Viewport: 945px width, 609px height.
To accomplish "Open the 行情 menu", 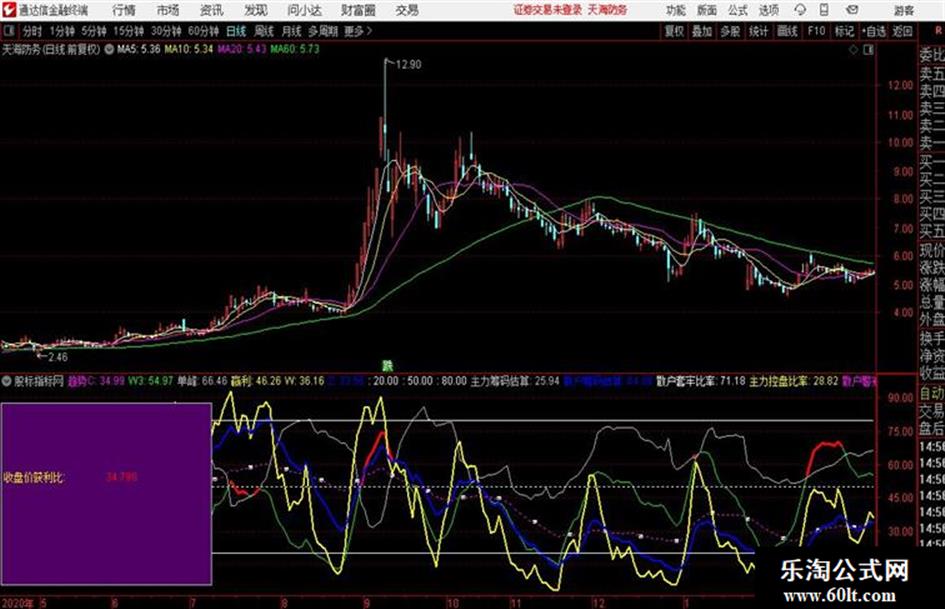I will pos(124,10).
